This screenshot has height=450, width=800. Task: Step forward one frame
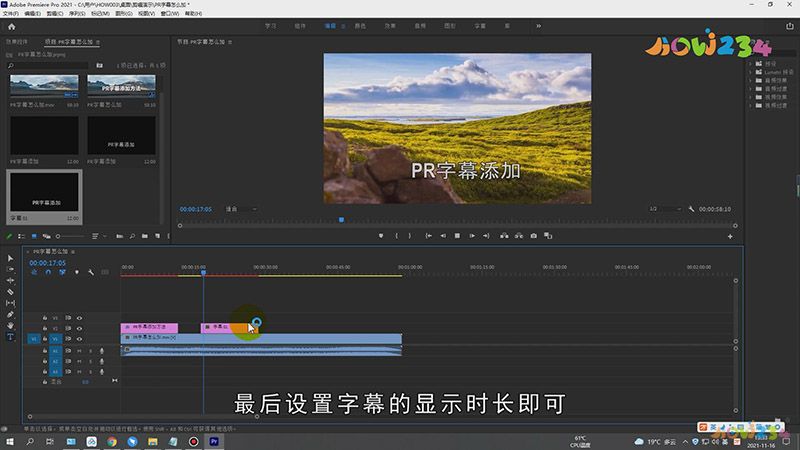point(472,236)
